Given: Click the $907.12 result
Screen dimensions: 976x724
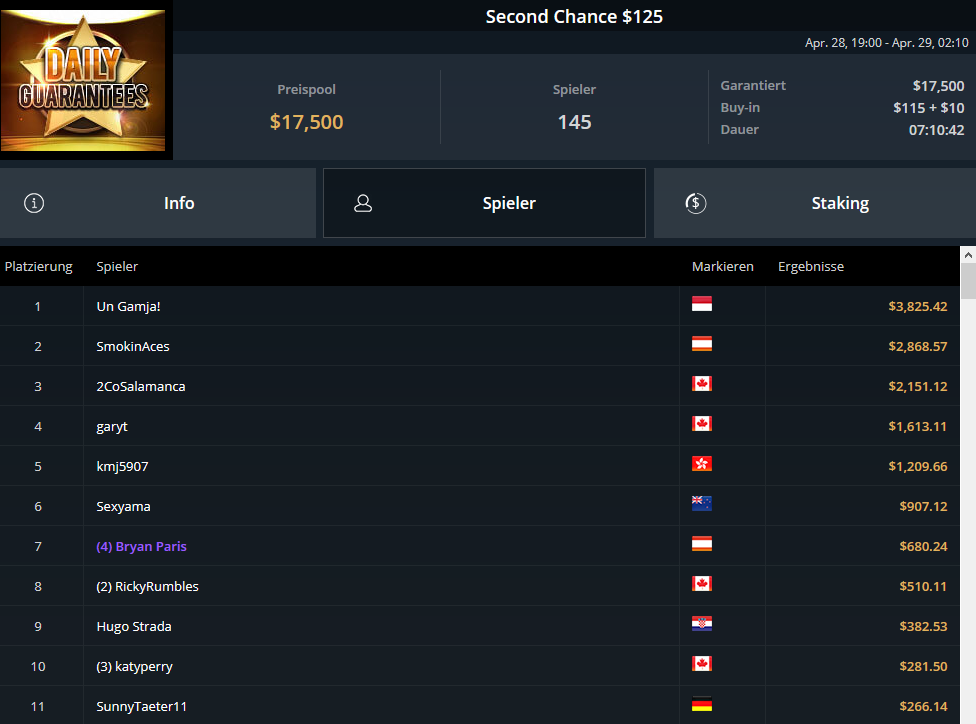Looking at the screenshot, I should [923, 506].
